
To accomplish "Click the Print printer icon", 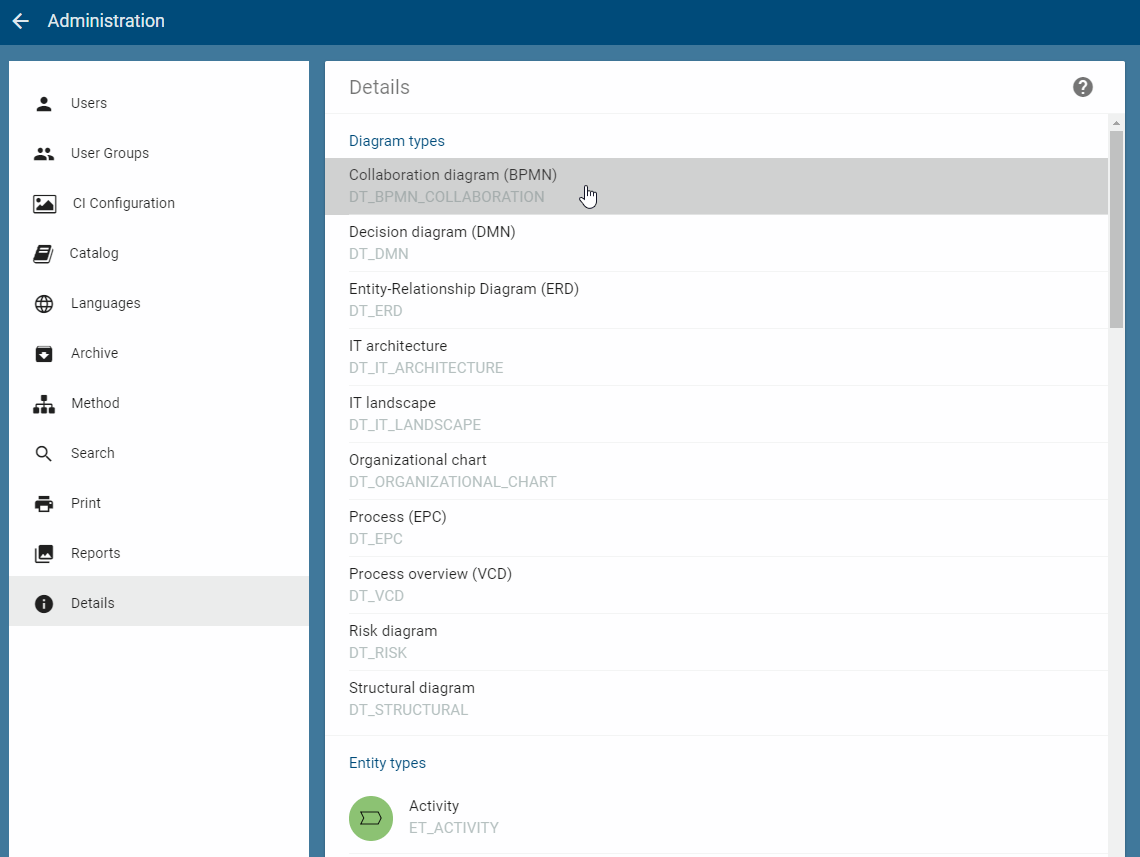I will click(44, 502).
